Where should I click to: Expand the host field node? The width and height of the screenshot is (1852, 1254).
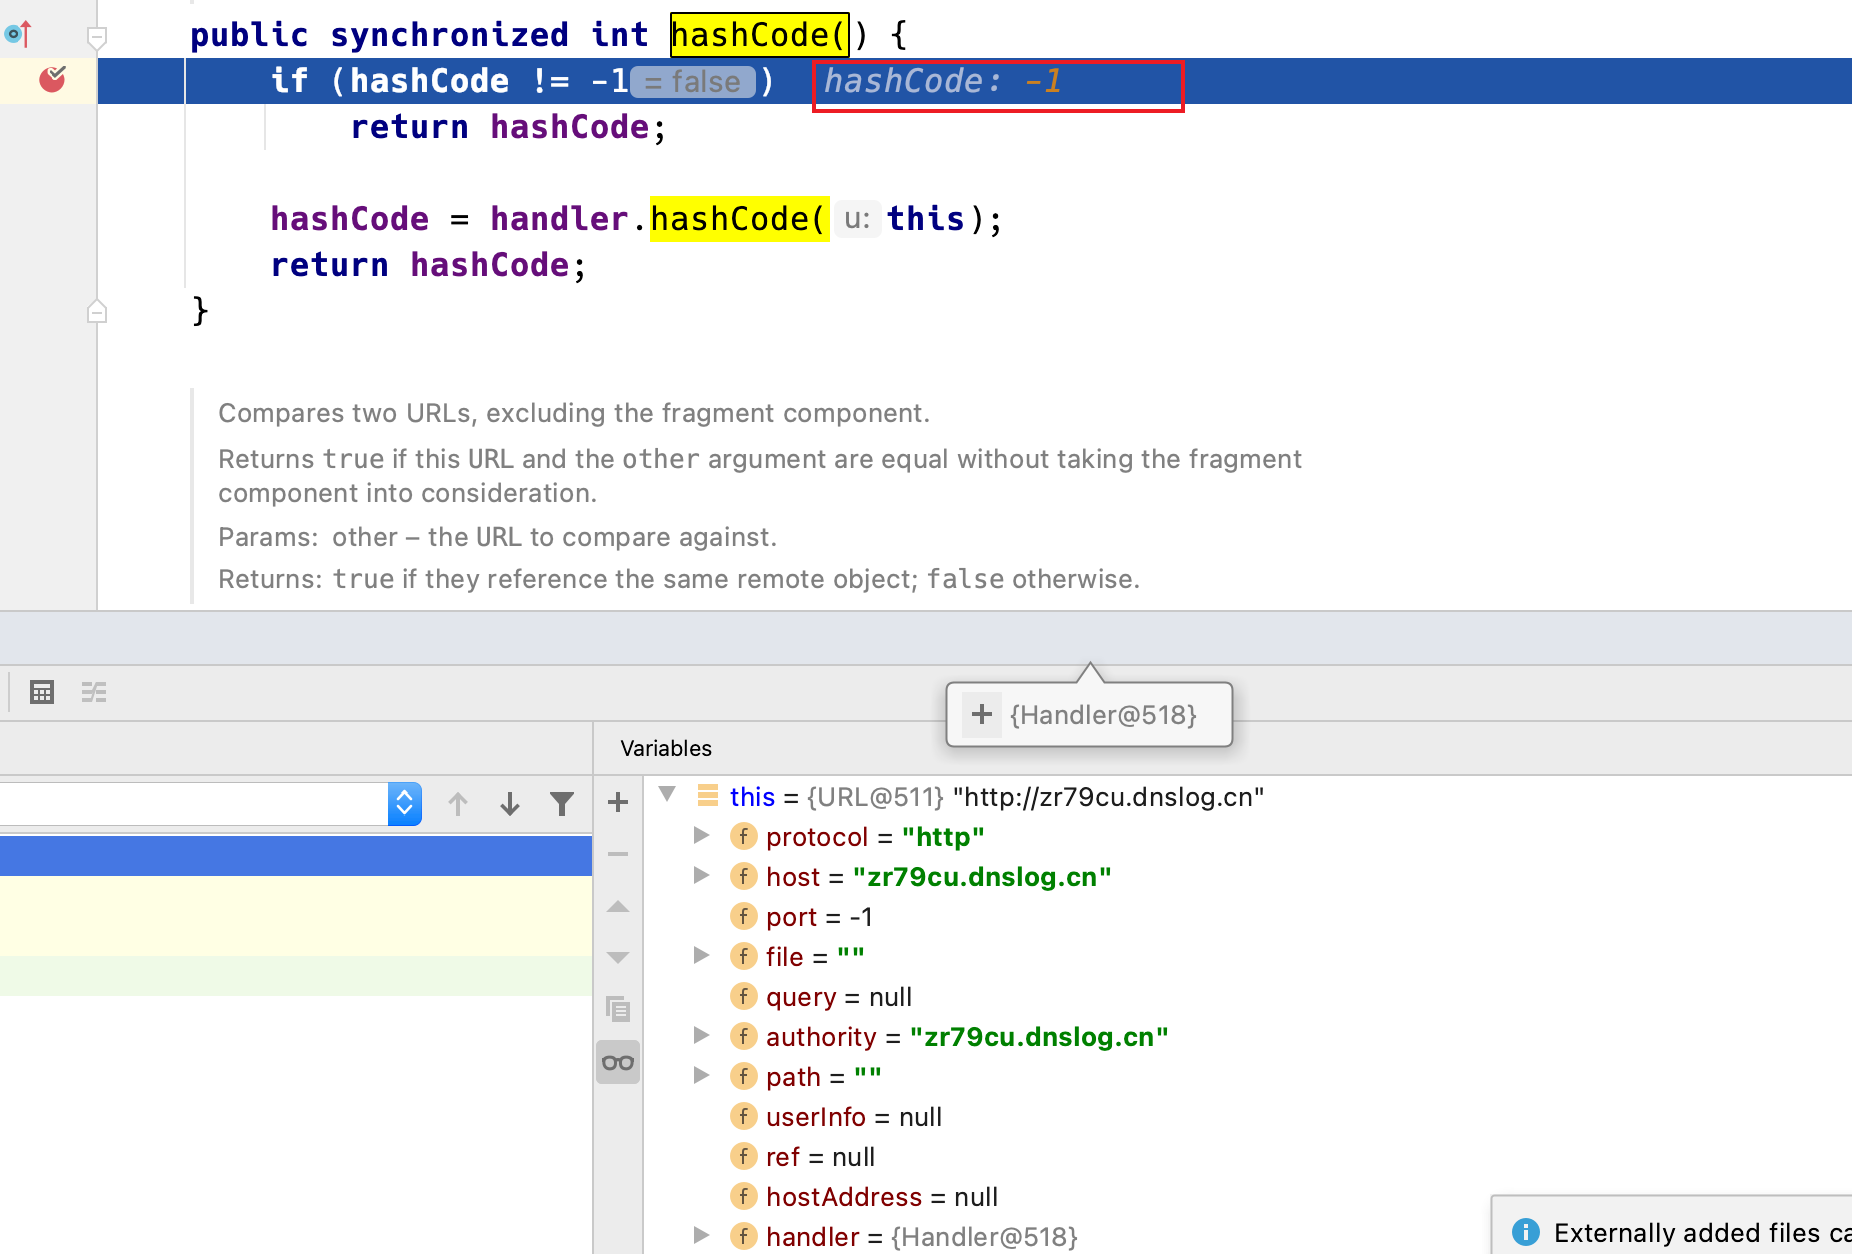pos(702,876)
